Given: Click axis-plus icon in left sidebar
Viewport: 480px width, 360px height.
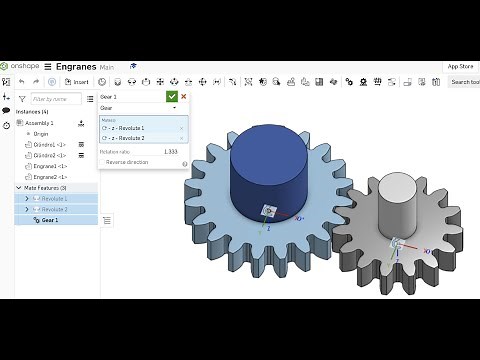Looking at the screenshot, I should (6, 97).
